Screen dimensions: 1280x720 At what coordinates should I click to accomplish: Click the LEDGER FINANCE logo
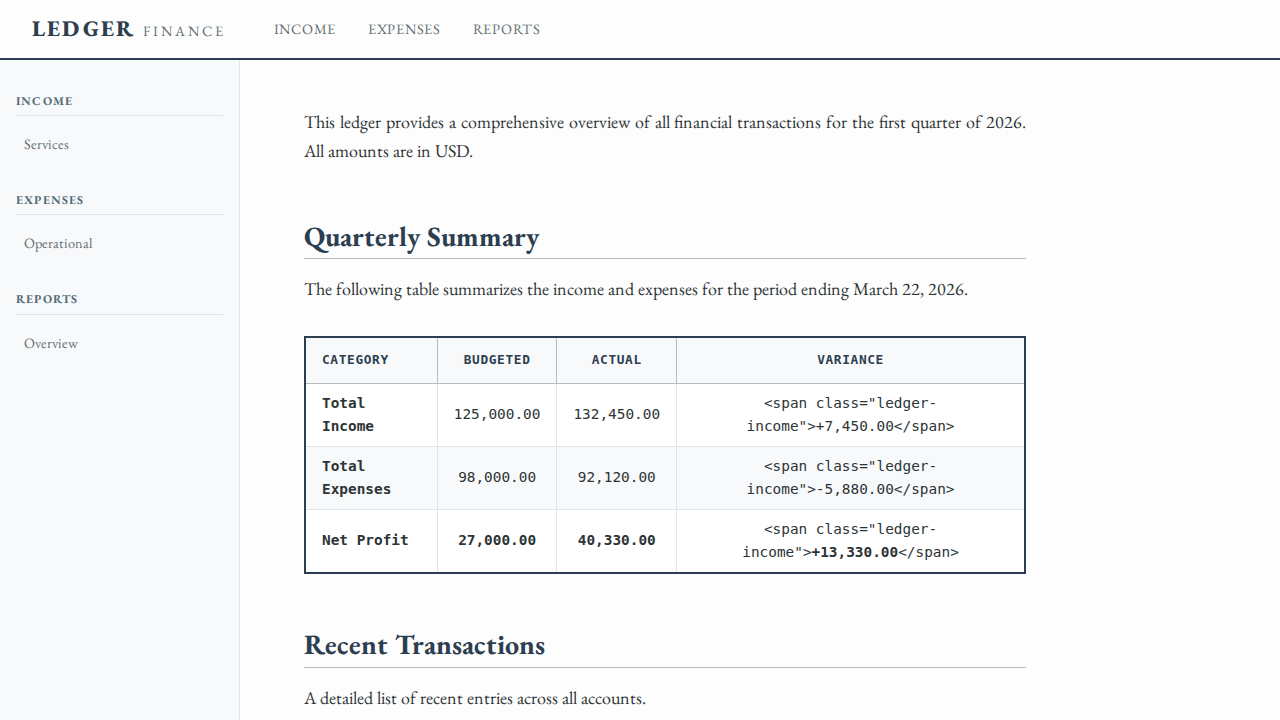pyautogui.click(x=128, y=29)
